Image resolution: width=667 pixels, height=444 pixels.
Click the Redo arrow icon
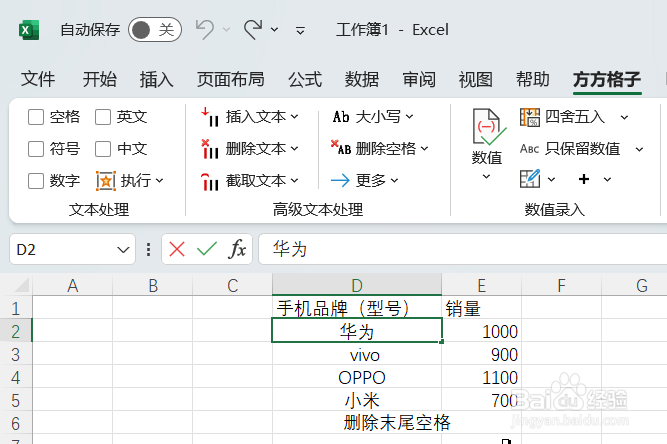pos(253,30)
